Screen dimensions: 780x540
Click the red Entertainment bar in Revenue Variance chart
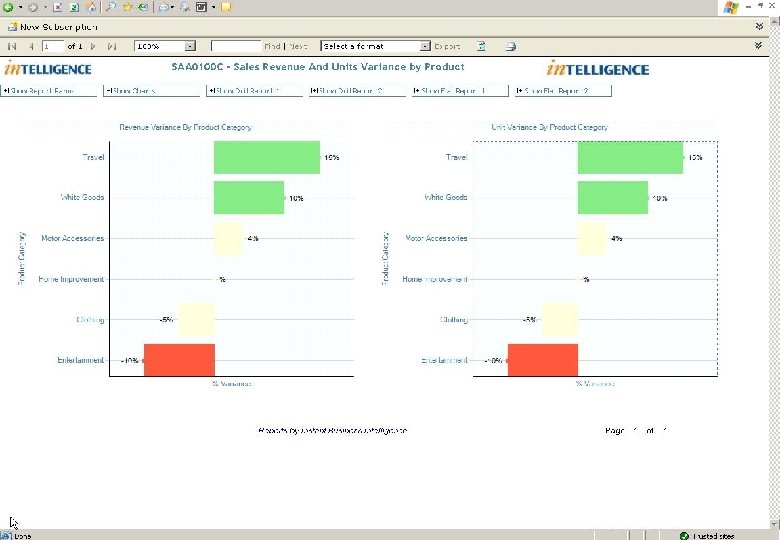179,360
